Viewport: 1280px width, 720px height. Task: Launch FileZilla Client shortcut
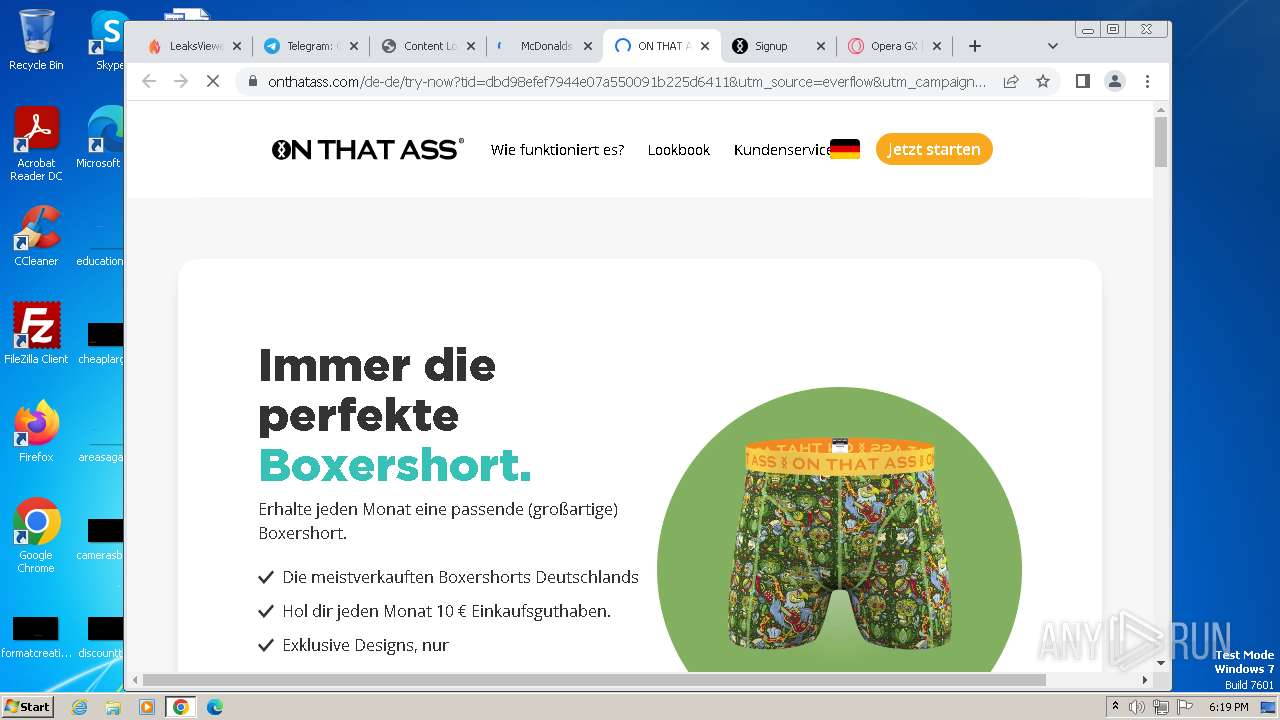pyautogui.click(x=36, y=333)
